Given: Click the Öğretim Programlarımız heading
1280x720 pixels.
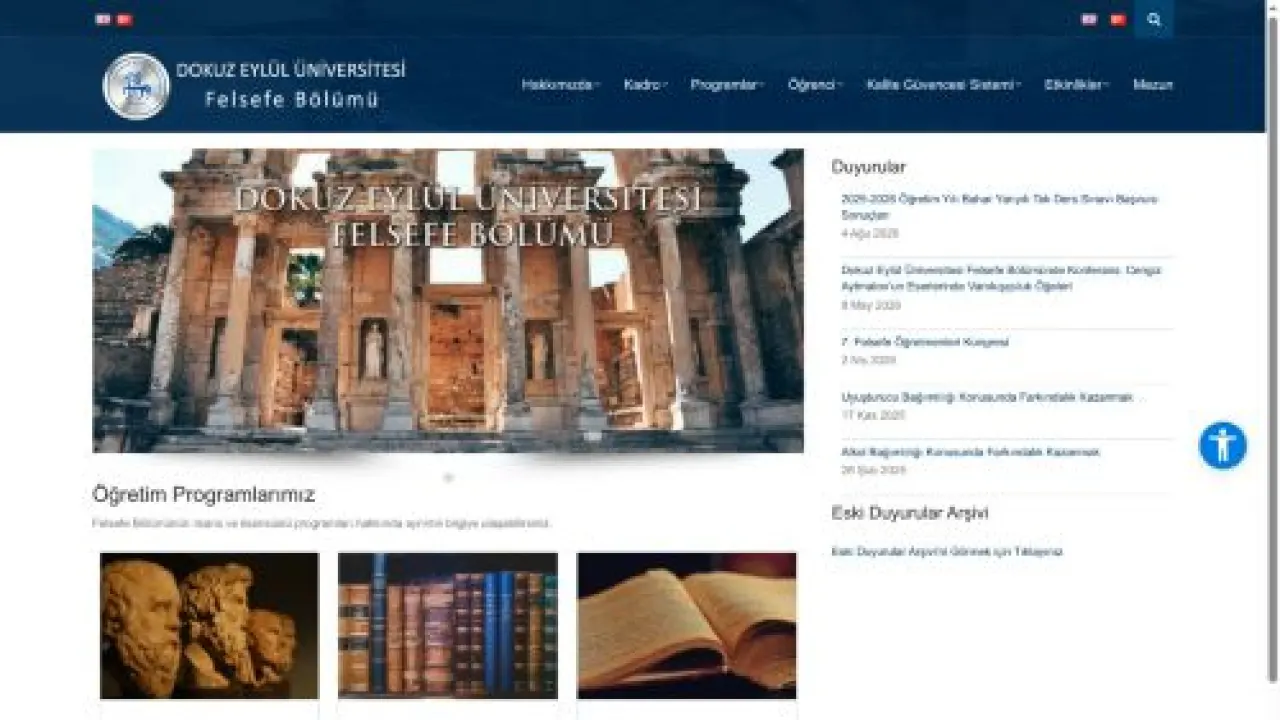Looking at the screenshot, I should pos(203,495).
